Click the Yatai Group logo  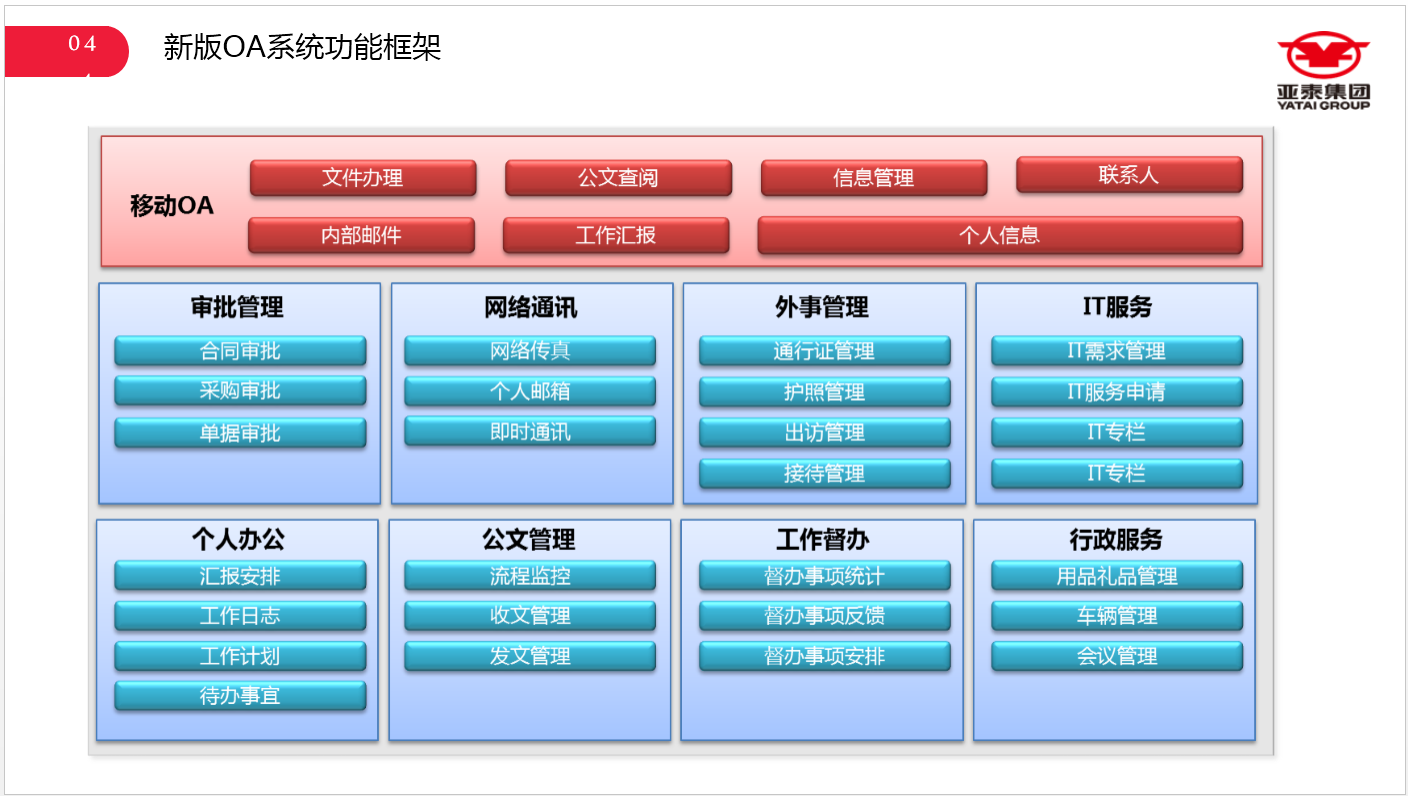click(1322, 71)
